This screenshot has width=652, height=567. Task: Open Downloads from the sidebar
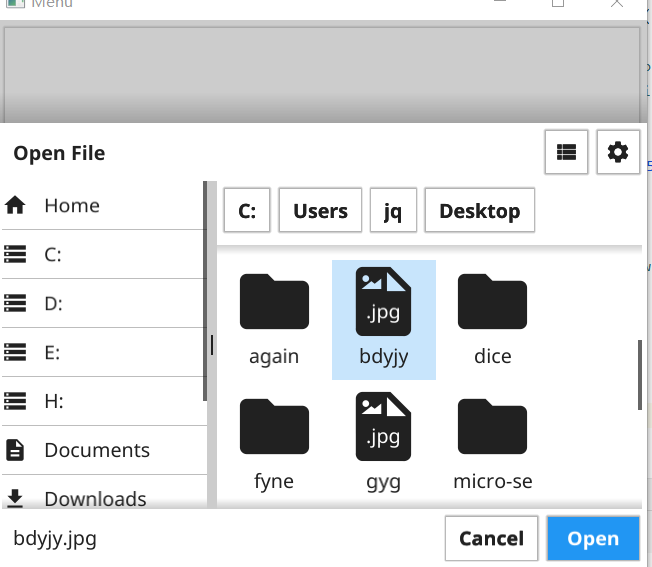pyautogui.click(x=95, y=498)
